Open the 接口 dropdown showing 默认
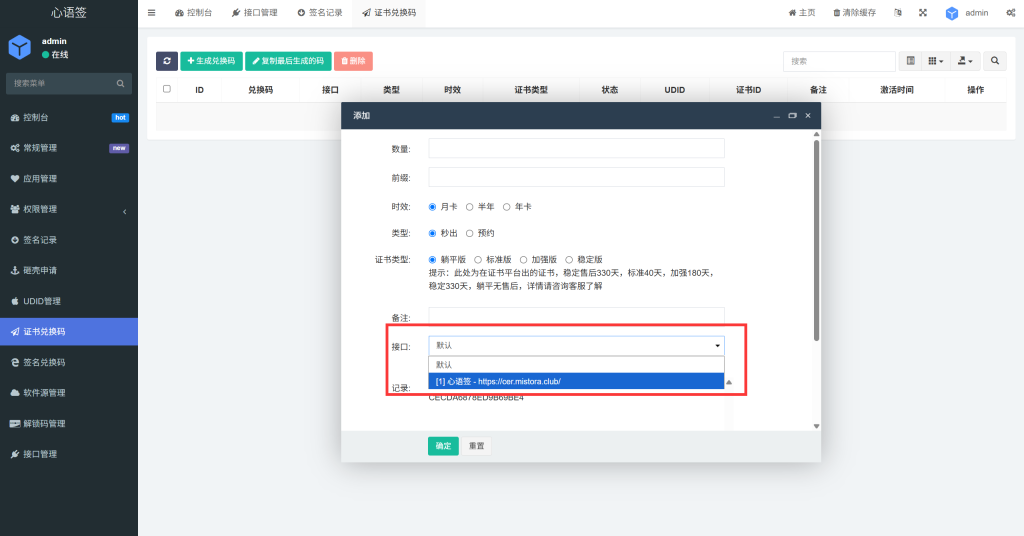The image size is (1024, 536). coord(576,346)
